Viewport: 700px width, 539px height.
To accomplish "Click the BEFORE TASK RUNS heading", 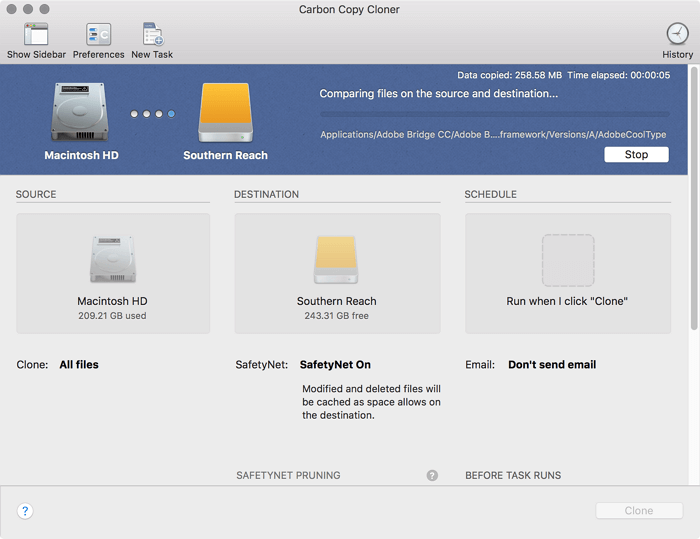I will (x=513, y=476).
